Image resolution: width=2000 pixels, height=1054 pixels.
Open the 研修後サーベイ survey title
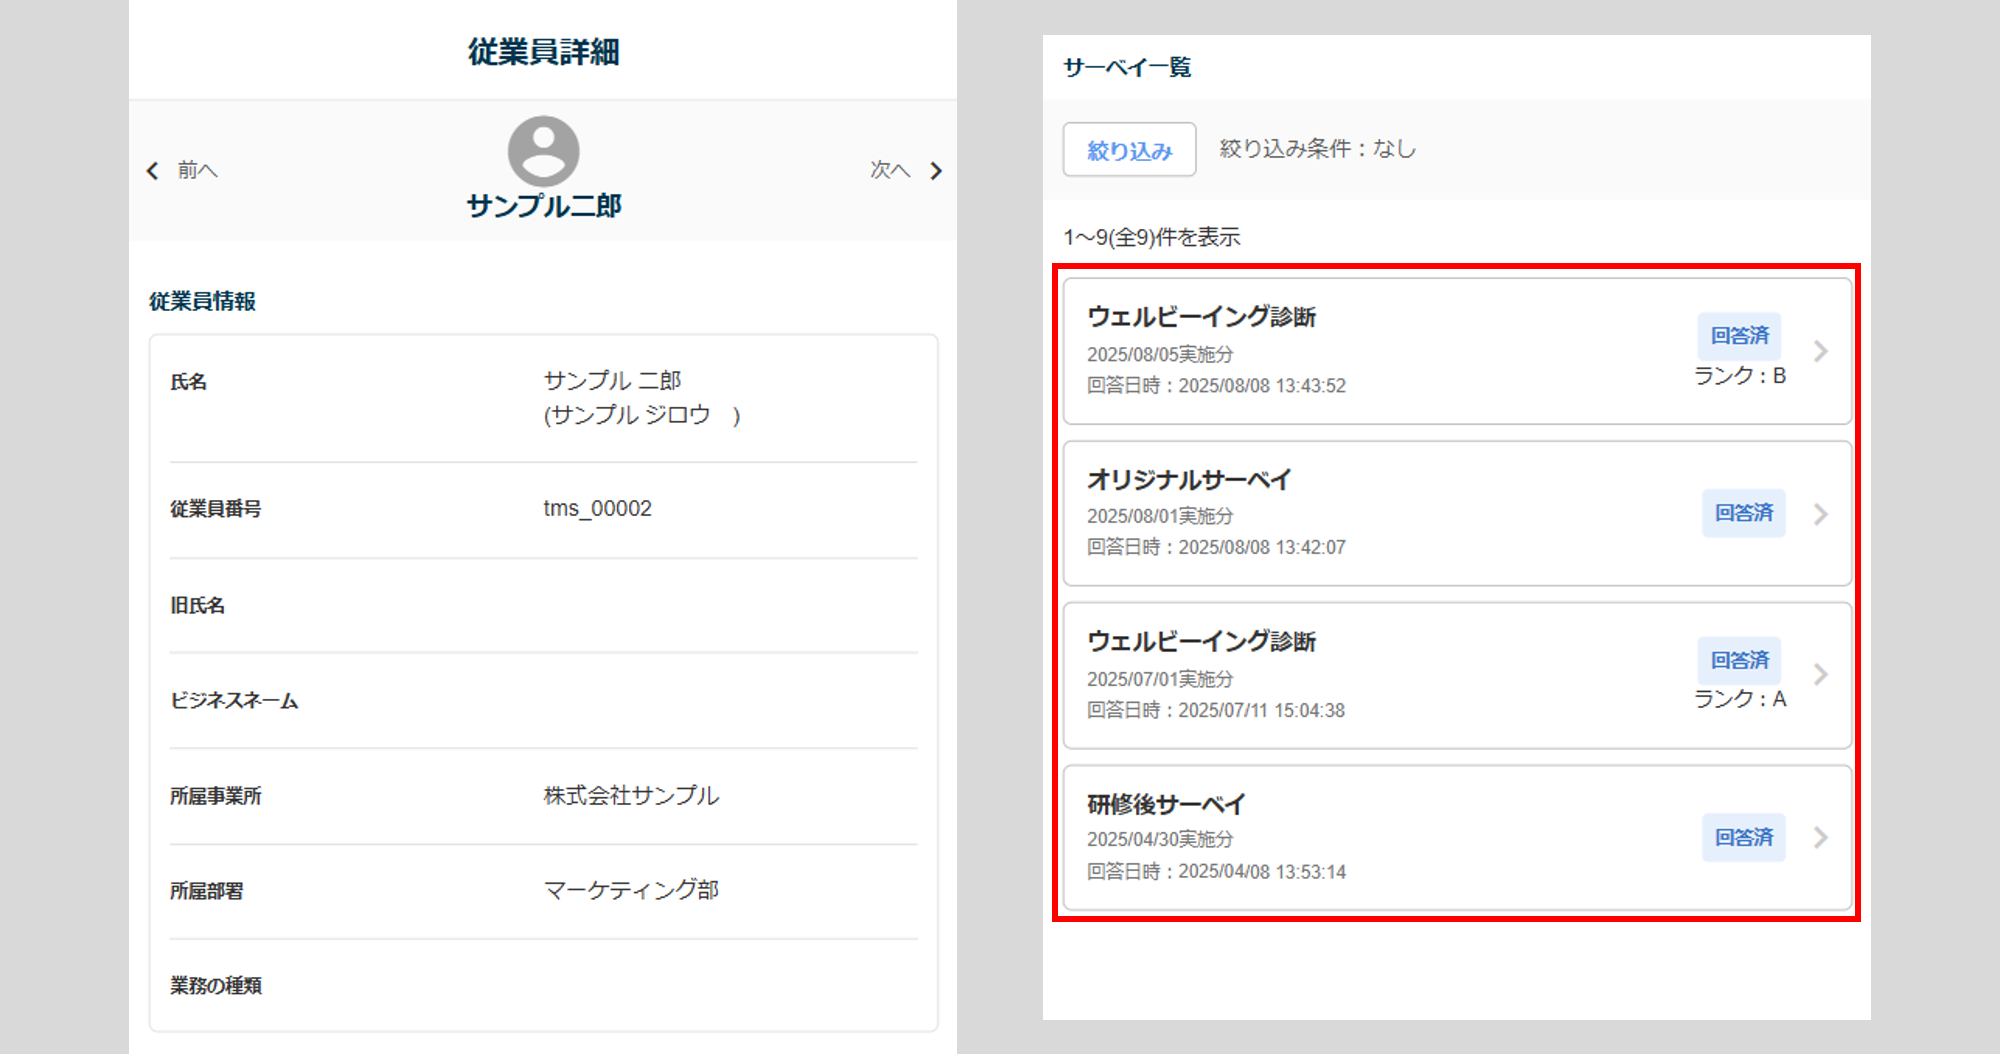(1166, 804)
